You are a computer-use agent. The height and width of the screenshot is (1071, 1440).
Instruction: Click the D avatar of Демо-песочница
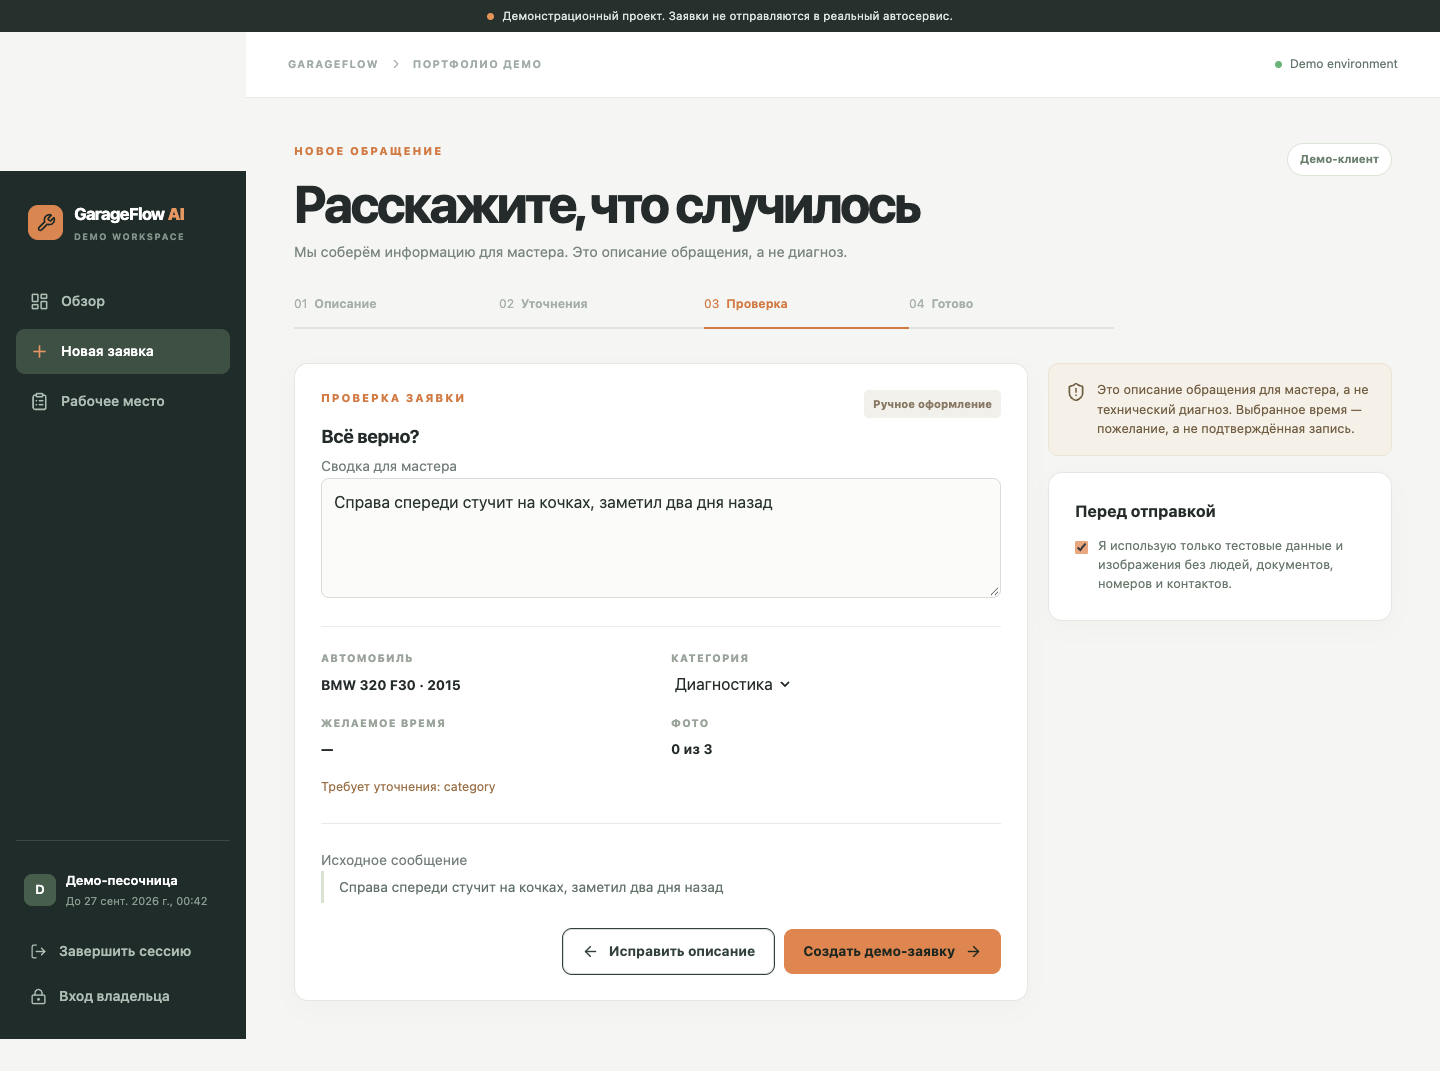pyautogui.click(x=40, y=890)
